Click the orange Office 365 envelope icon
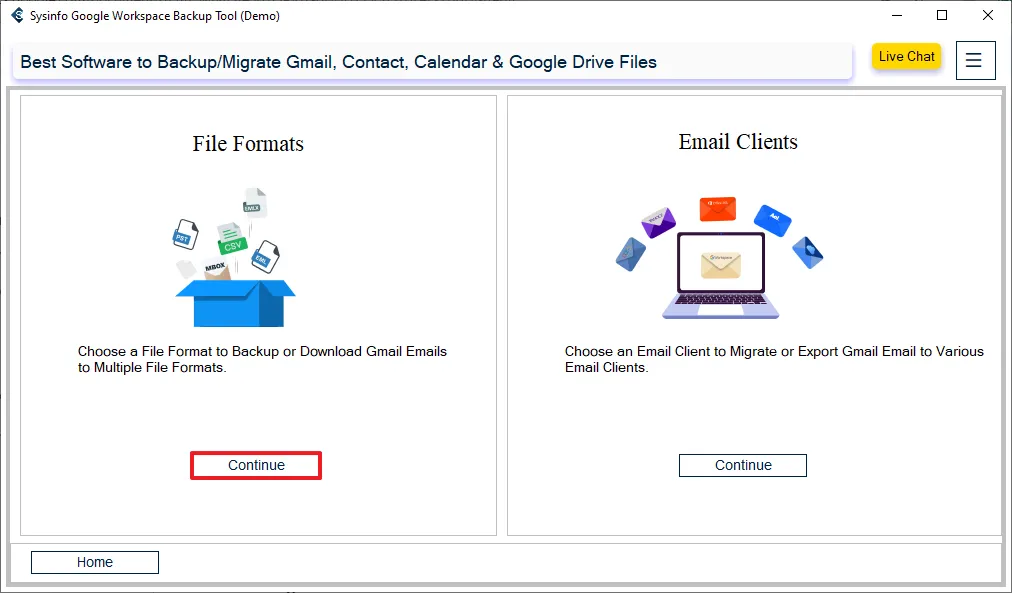This screenshot has width=1012, height=593. 718,208
